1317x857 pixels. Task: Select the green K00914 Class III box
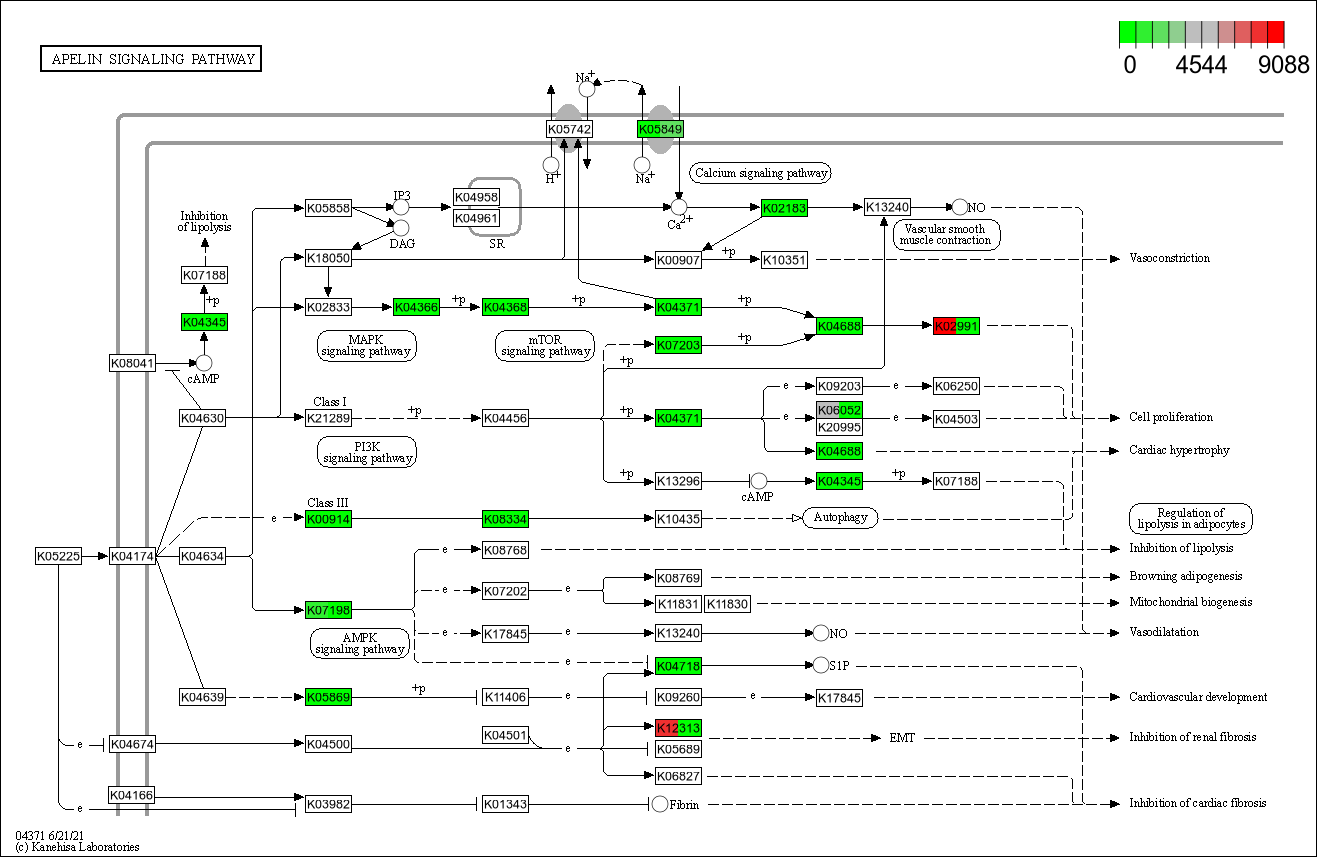pos(328,519)
